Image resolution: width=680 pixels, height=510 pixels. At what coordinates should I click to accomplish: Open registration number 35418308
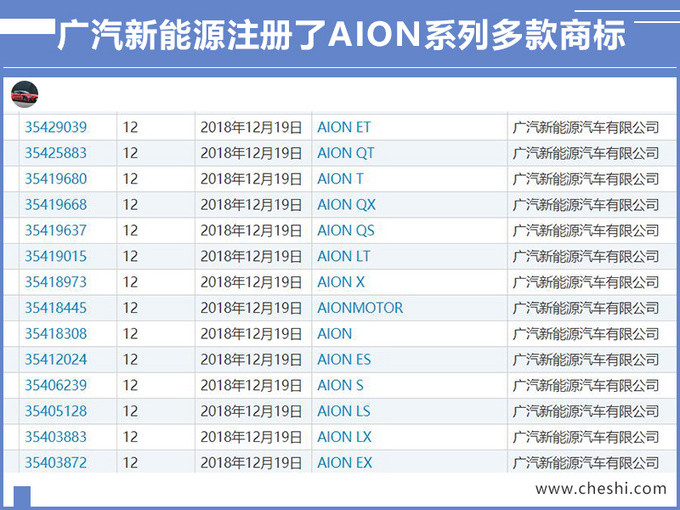(56, 333)
